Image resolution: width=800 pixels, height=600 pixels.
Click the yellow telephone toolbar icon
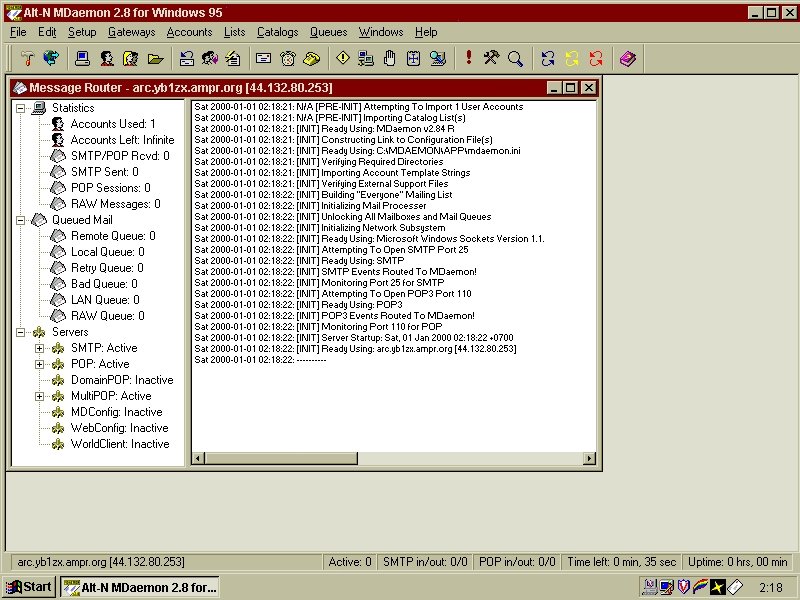312,59
